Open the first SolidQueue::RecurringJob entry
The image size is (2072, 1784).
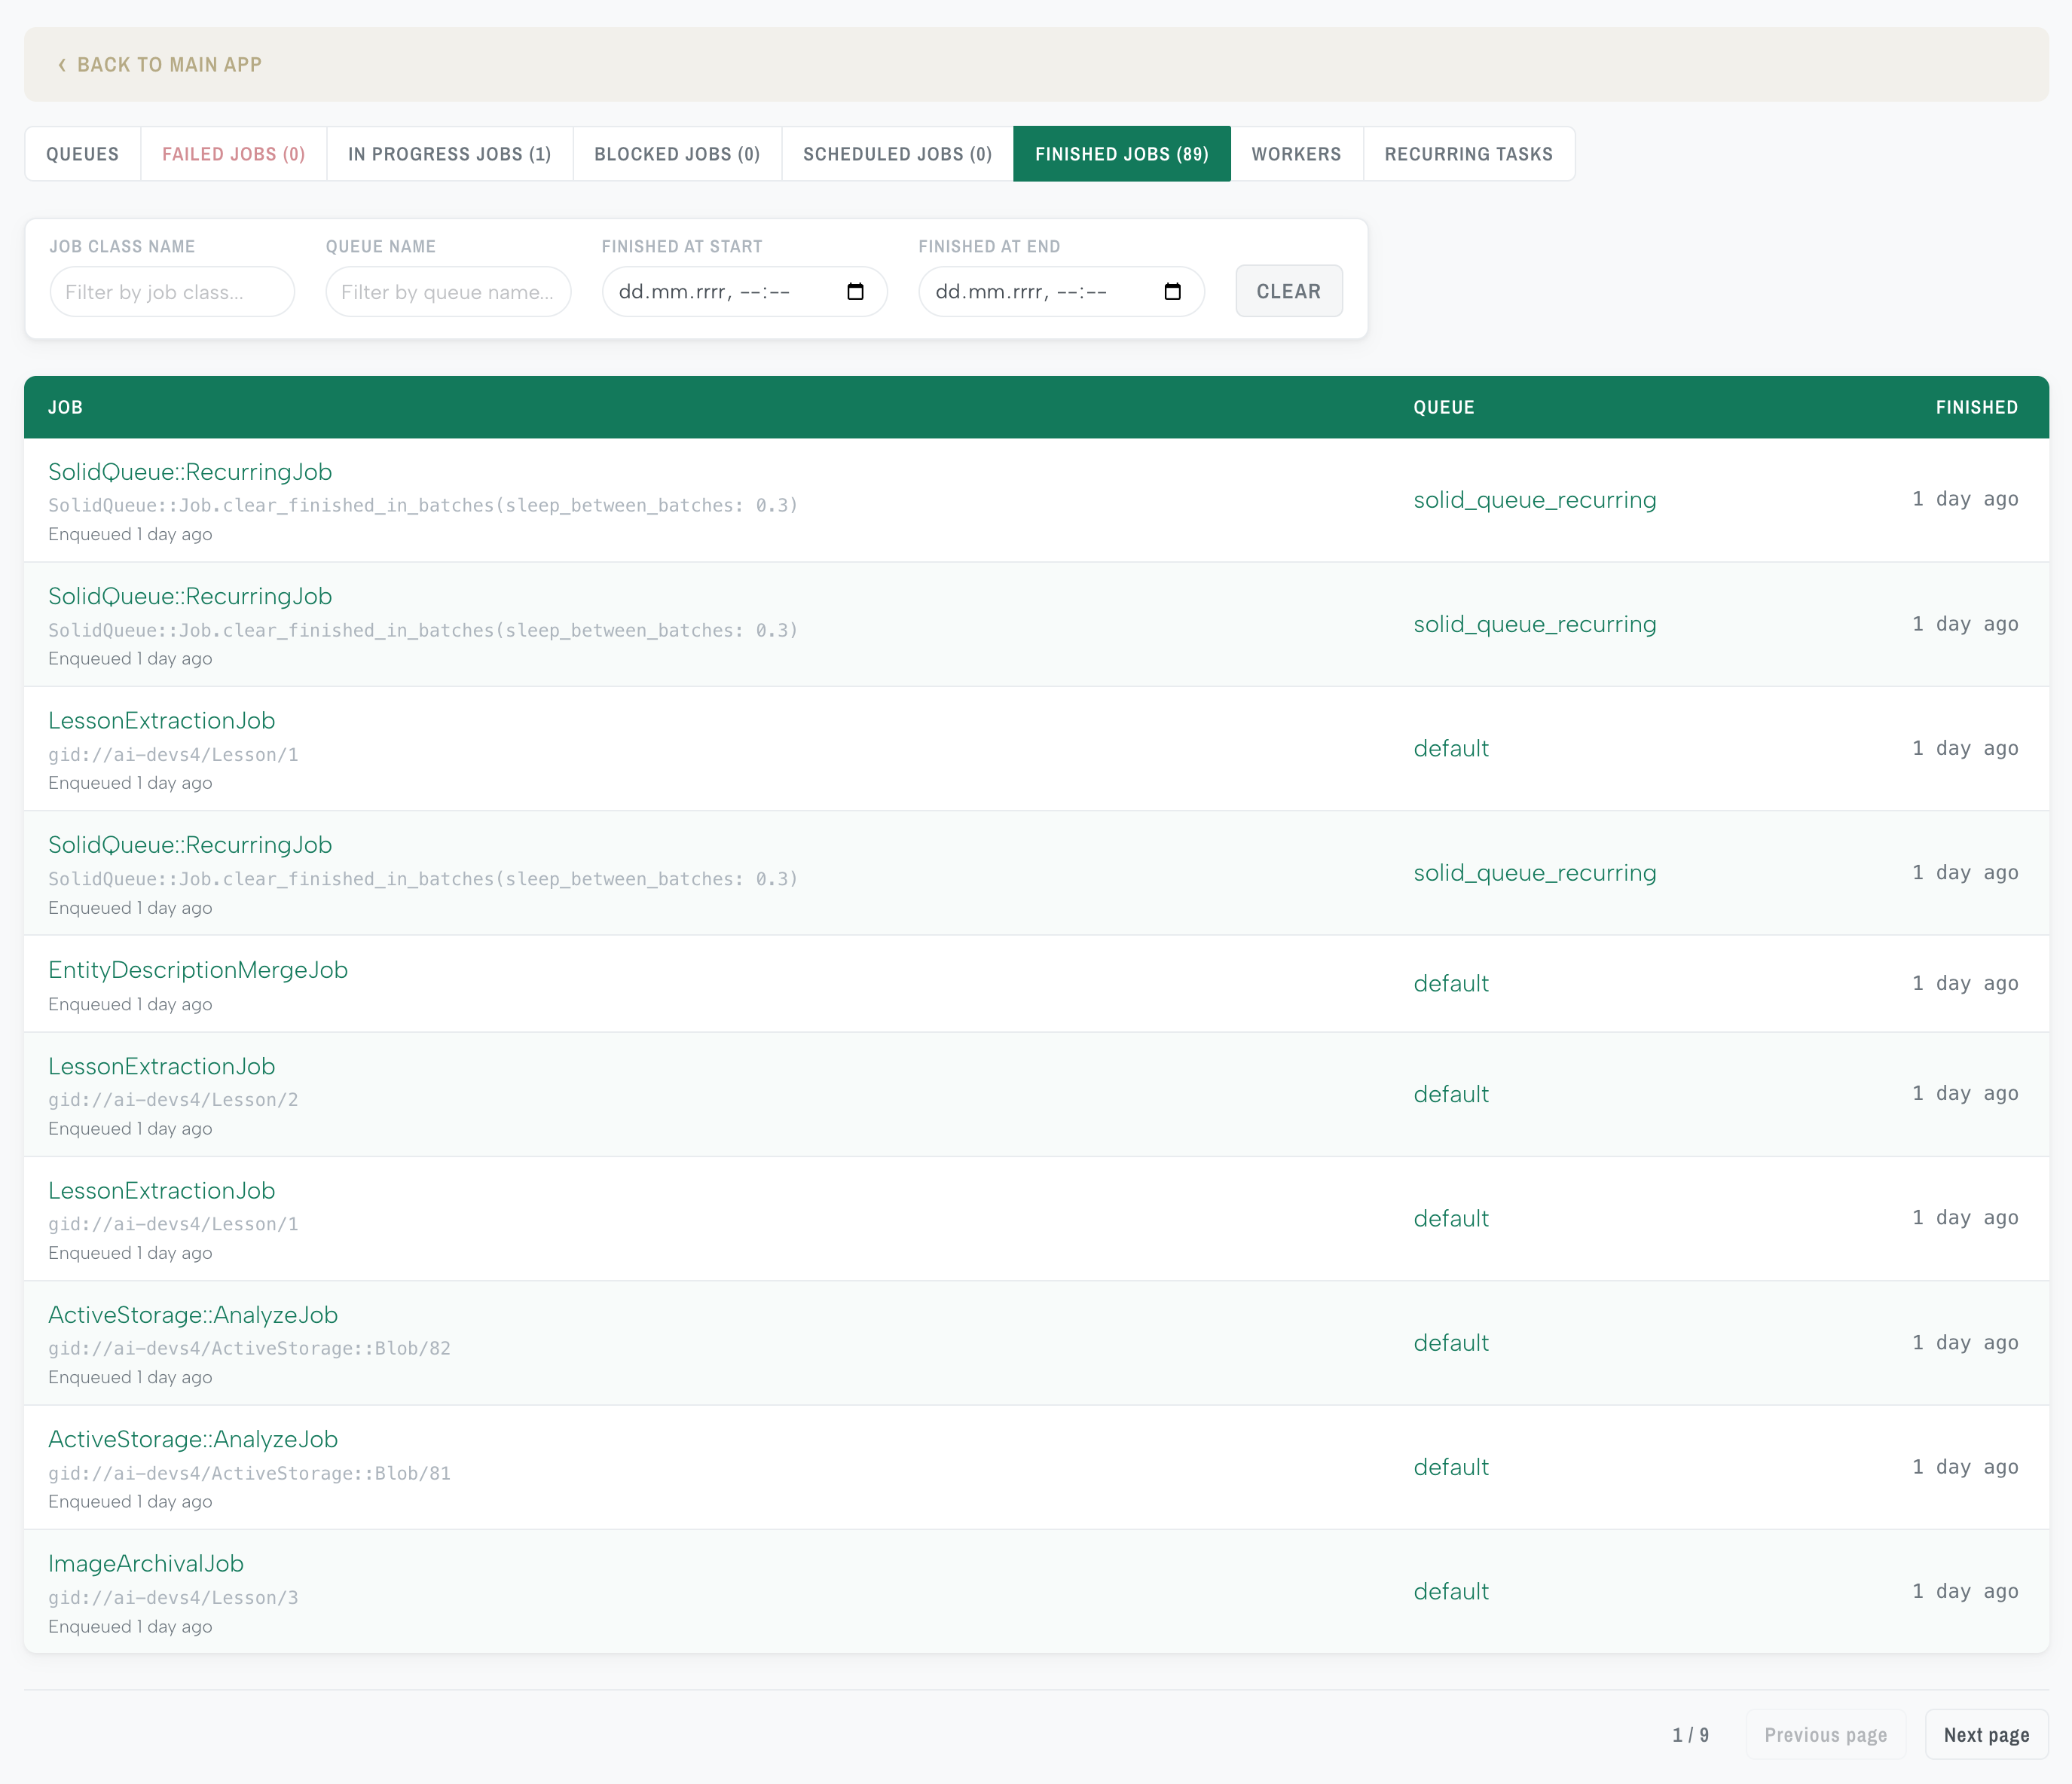pos(190,471)
